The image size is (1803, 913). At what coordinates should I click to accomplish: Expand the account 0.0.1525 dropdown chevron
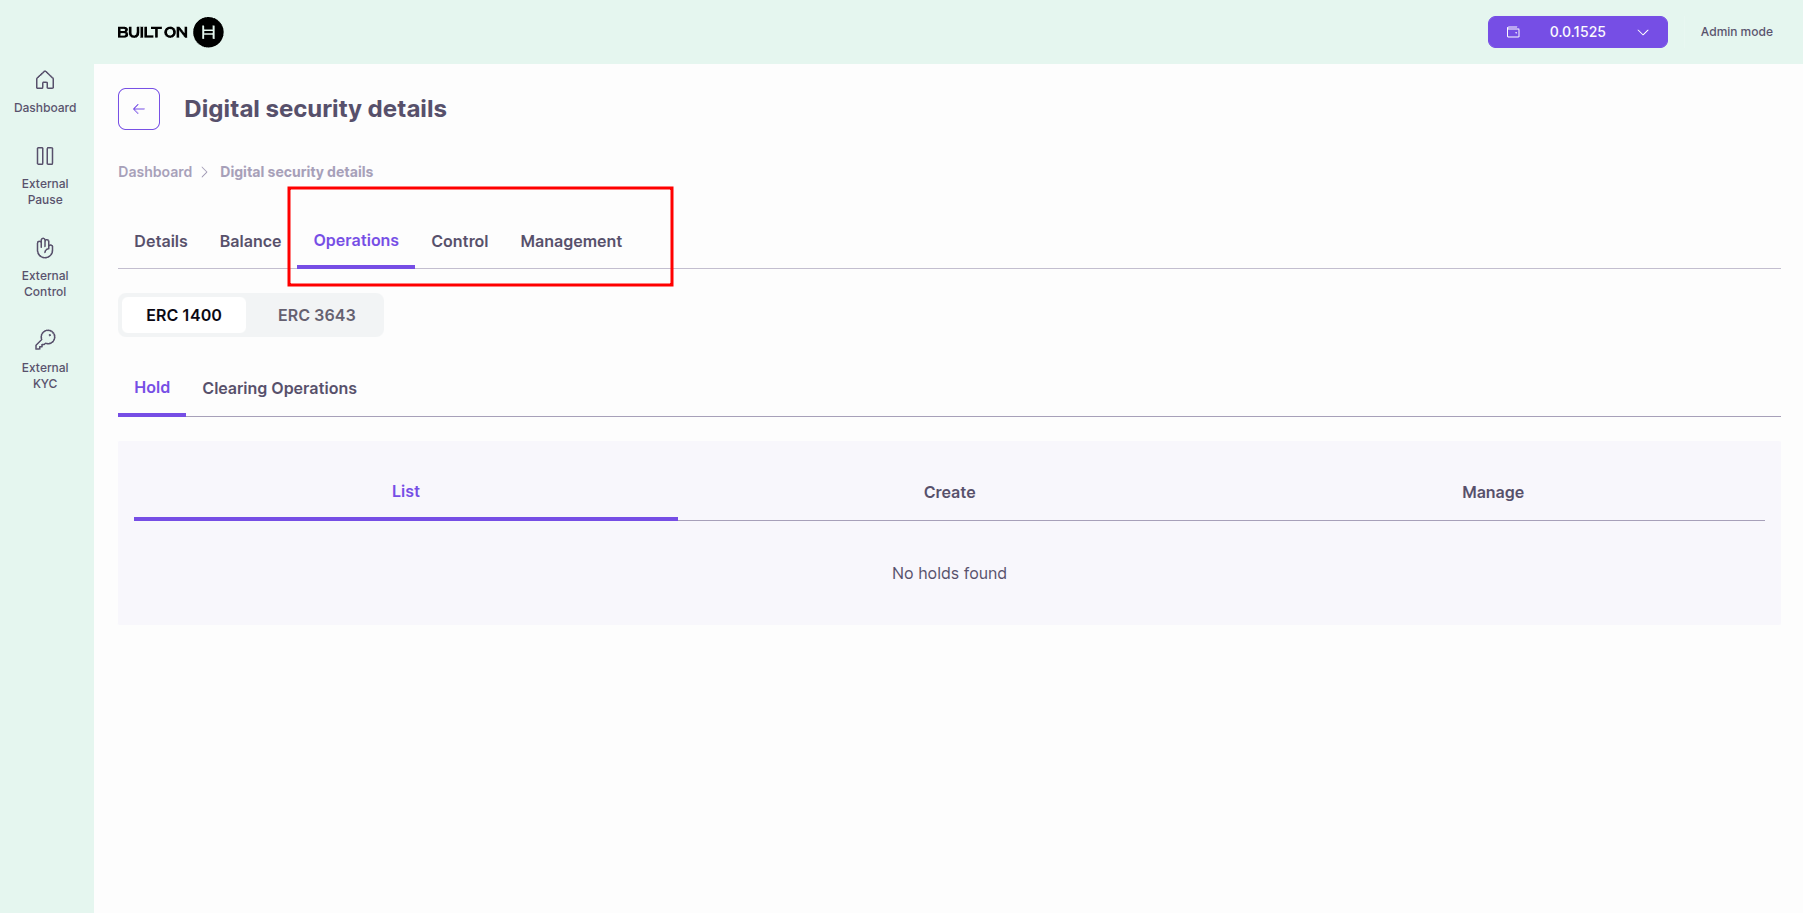point(1642,32)
